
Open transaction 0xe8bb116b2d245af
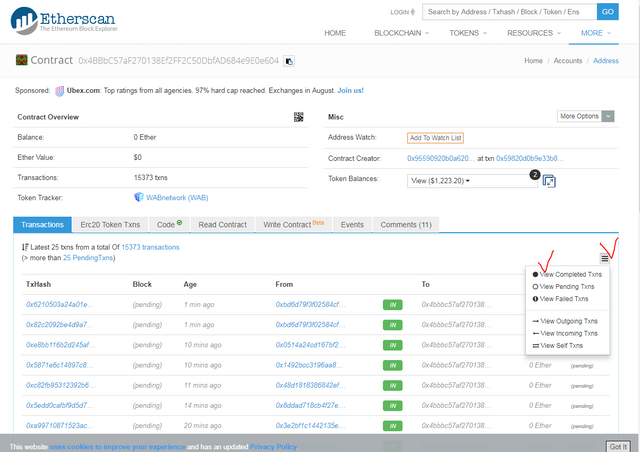coord(61,345)
